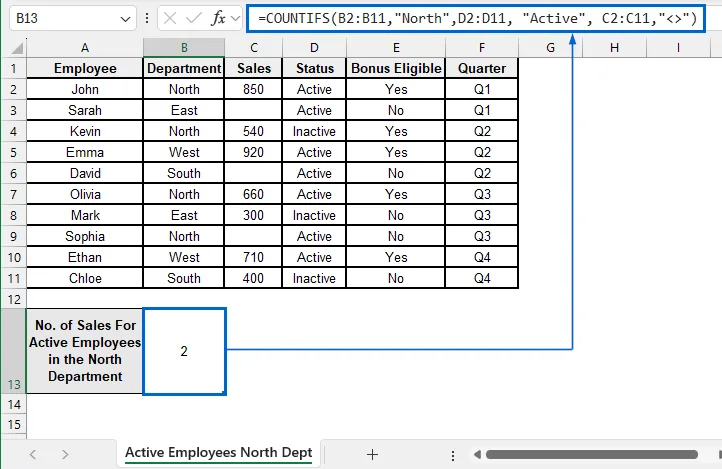The image size is (722, 469).
Task: Select row 12 header
Action: pyautogui.click(x=13, y=300)
